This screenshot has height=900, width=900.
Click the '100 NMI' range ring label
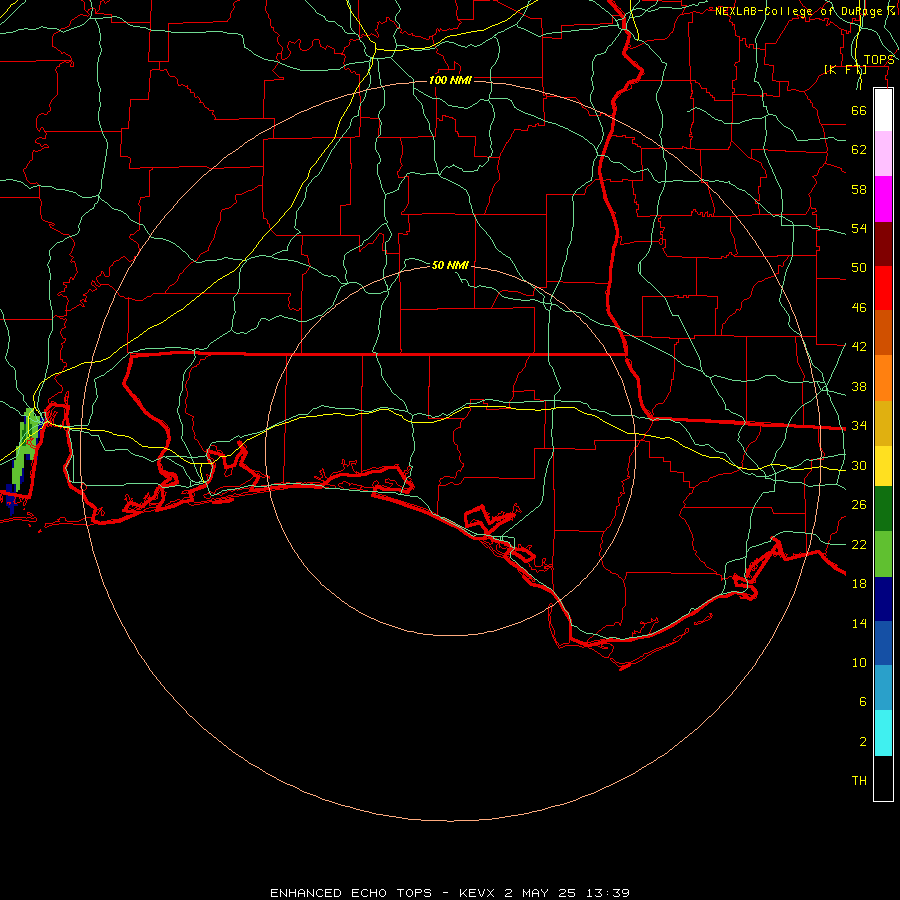pos(450,80)
